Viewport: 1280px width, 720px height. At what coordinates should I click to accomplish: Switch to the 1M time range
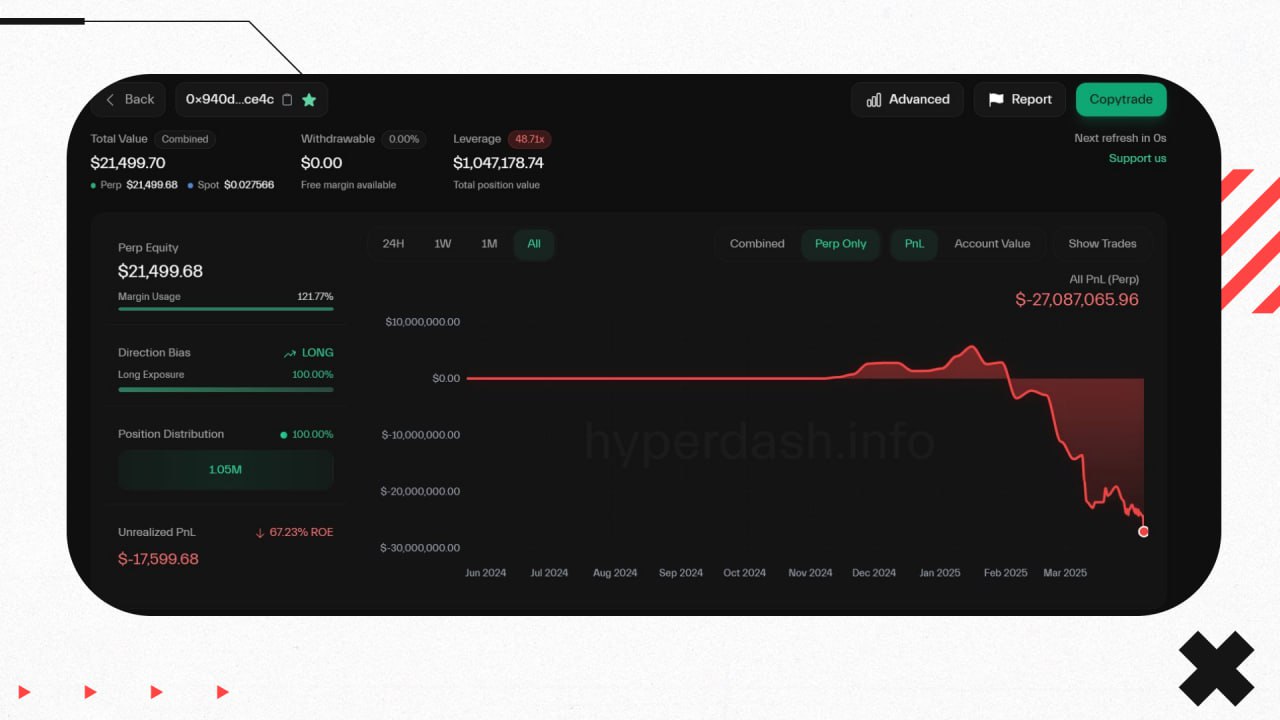pos(489,244)
